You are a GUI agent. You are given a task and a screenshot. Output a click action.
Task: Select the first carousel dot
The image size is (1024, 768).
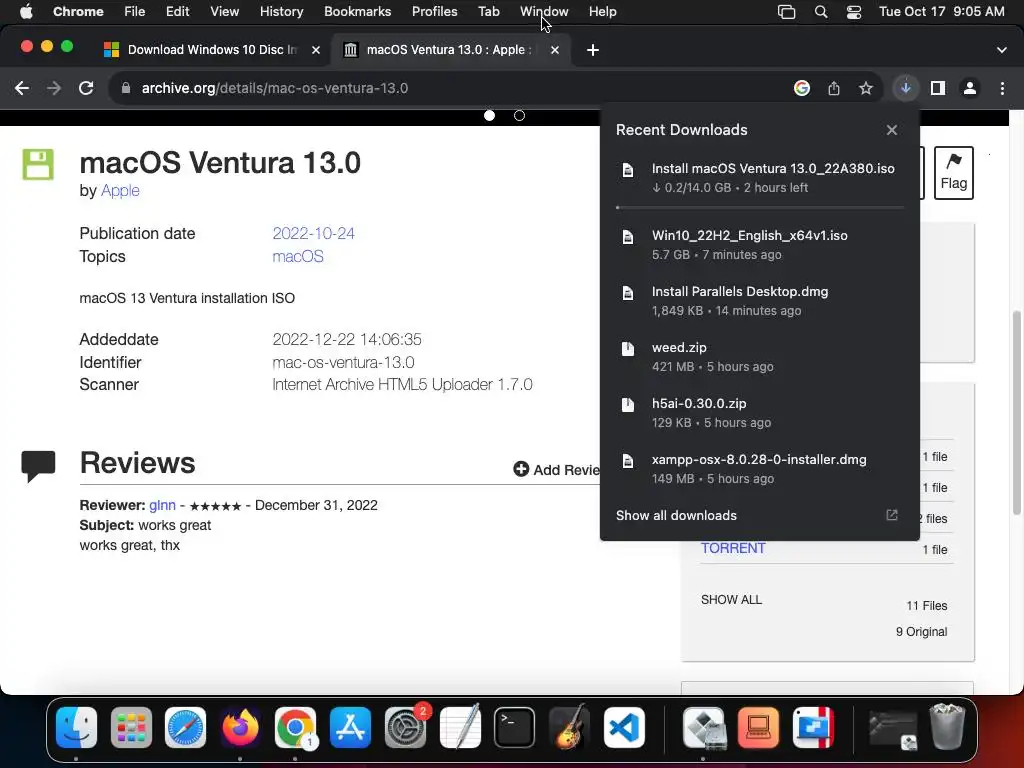[489, 116]
